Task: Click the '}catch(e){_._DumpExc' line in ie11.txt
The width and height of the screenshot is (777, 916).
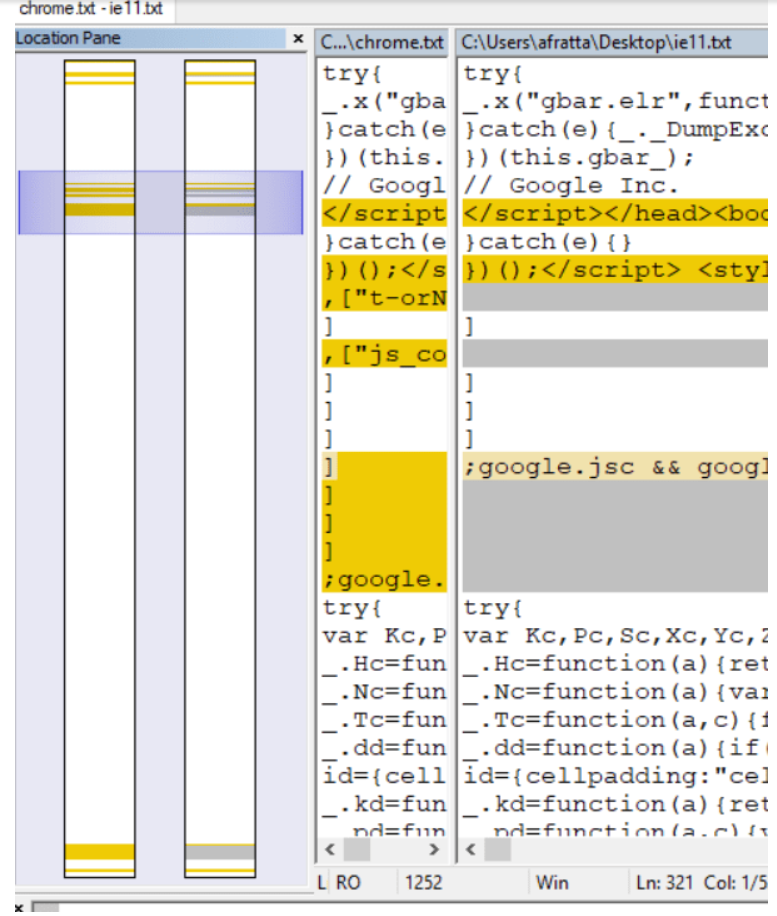Action: (x=615, y=130)
